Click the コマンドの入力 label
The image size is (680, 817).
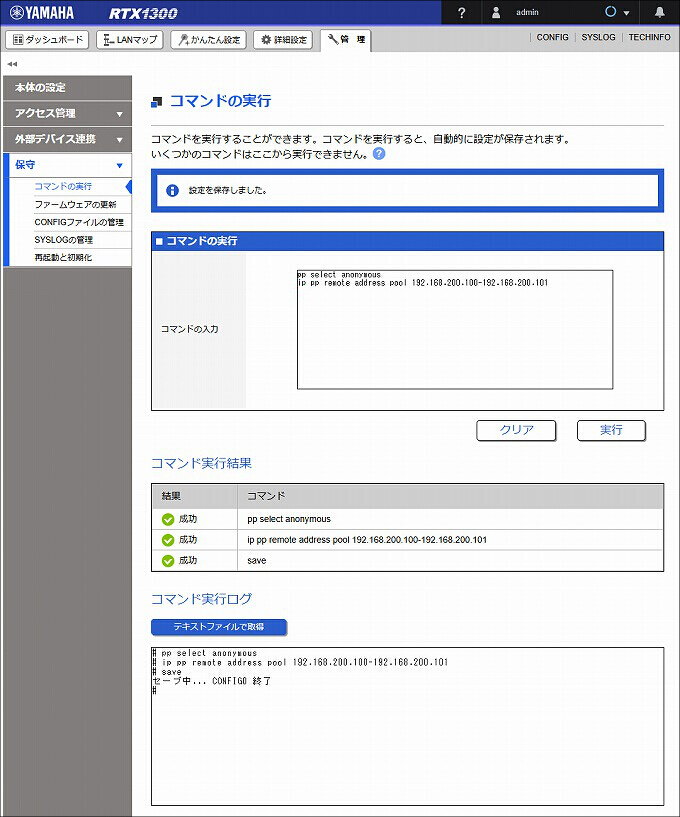(x=190, y=329)
